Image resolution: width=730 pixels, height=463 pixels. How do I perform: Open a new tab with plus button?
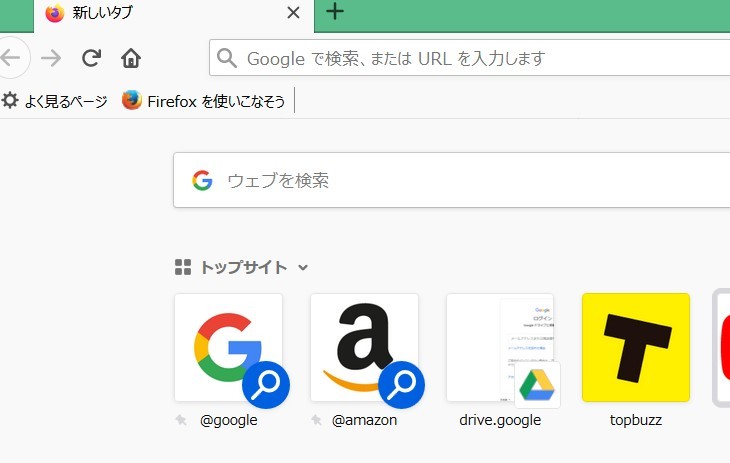pyautogui.click(x=336, y=12)
